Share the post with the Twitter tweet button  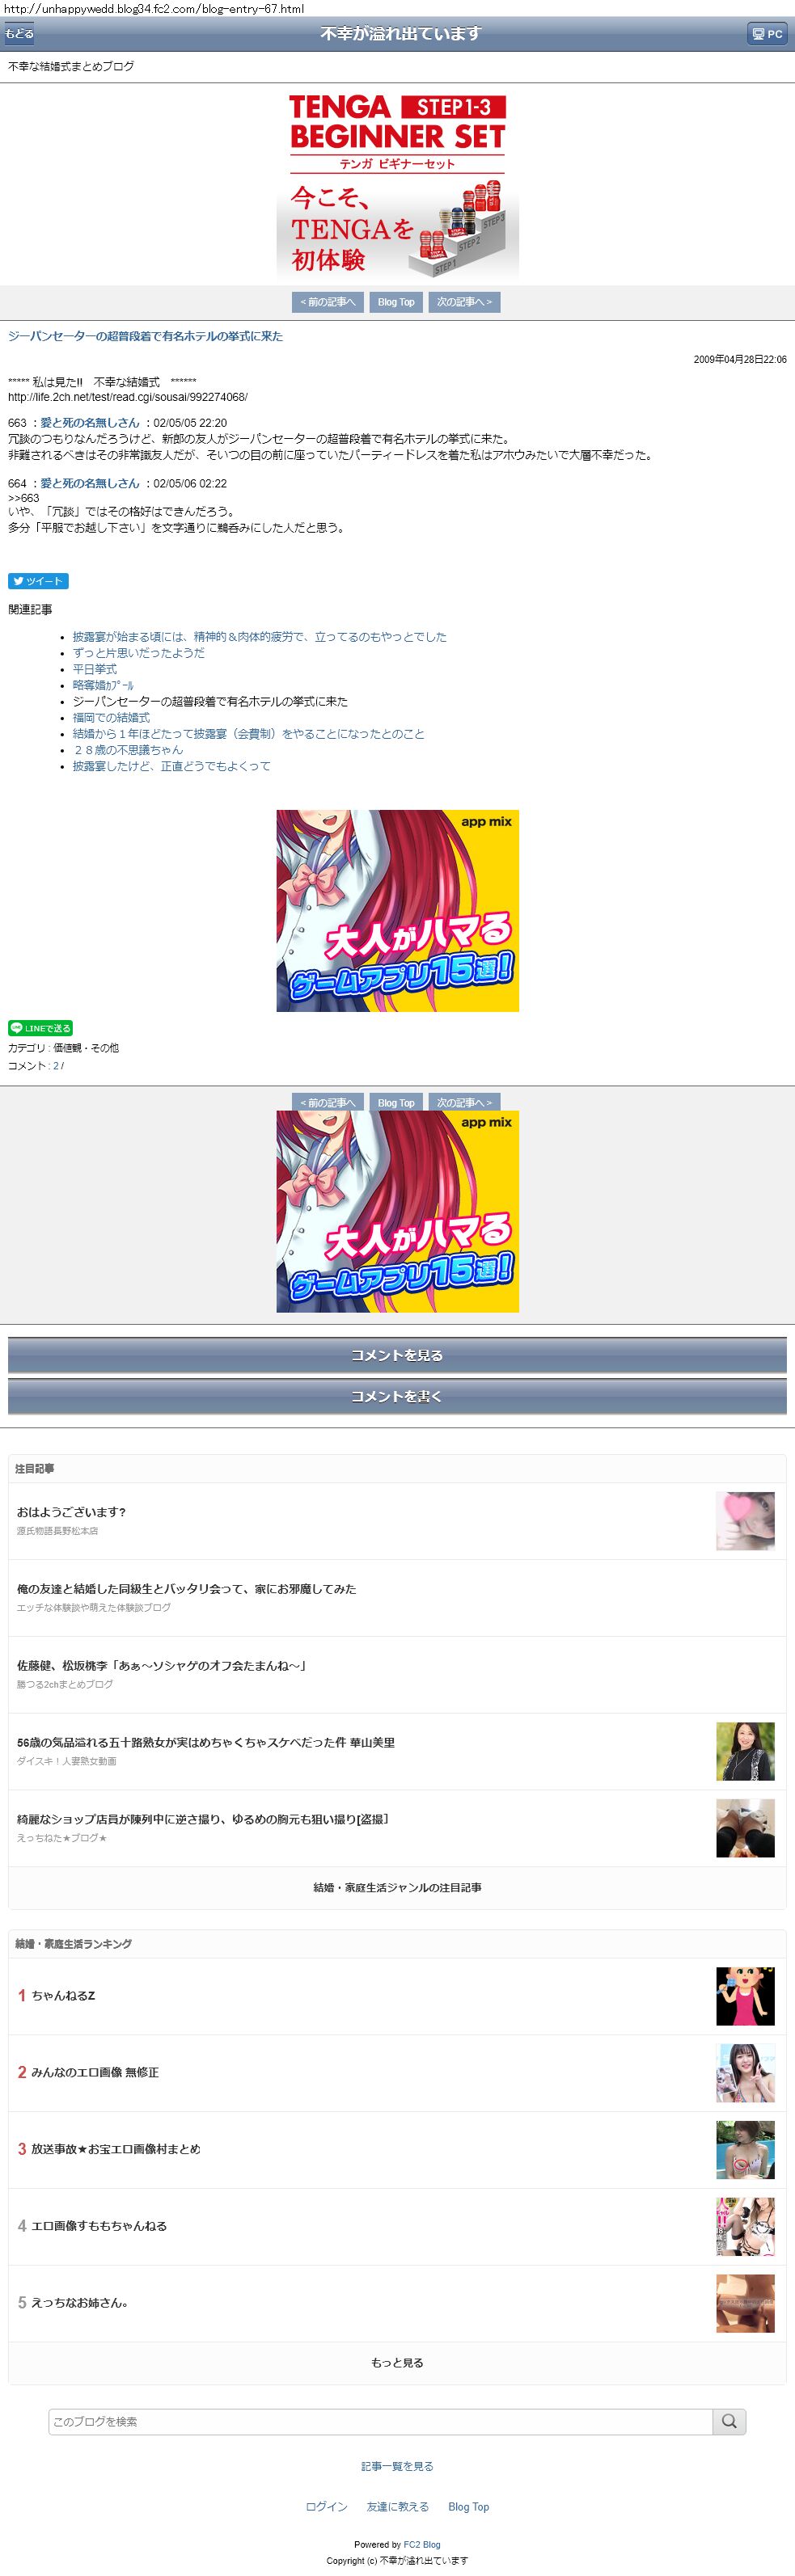tap(38, 581)
